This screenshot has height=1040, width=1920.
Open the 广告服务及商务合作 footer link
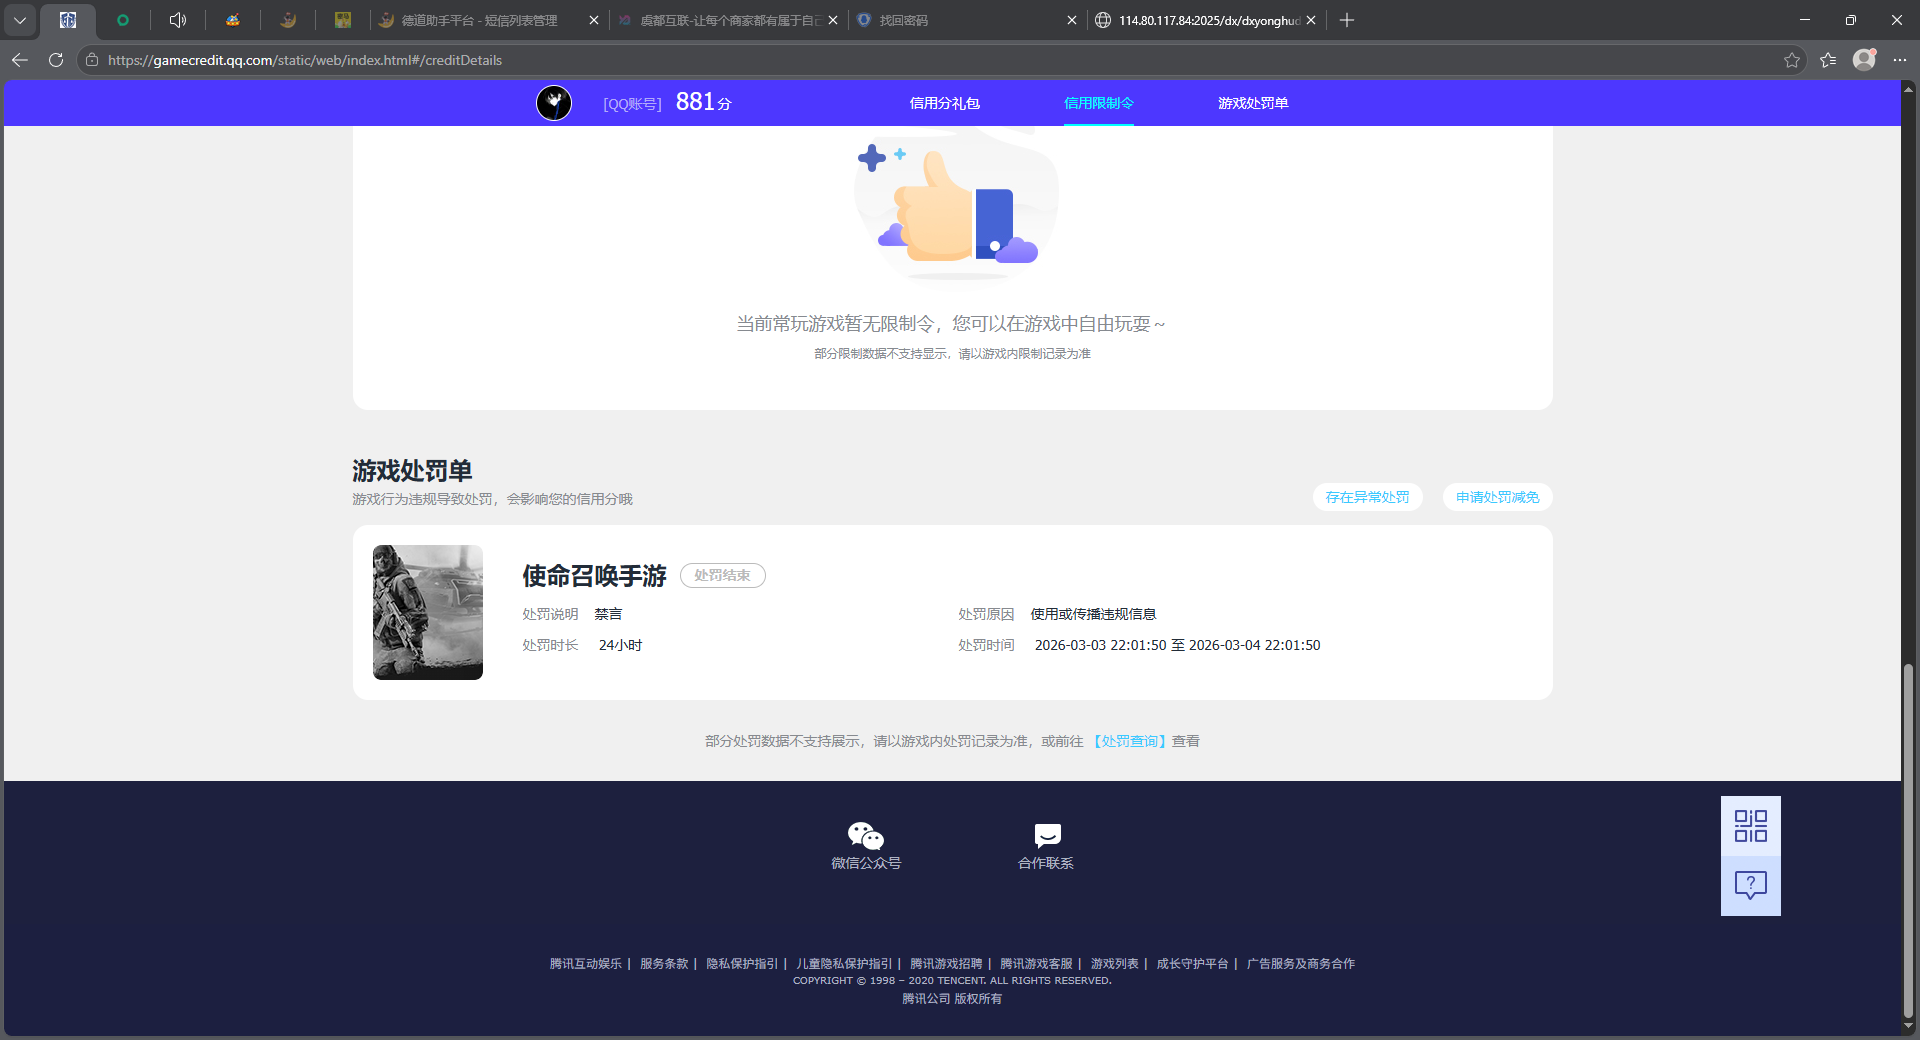coord(1300,964)
